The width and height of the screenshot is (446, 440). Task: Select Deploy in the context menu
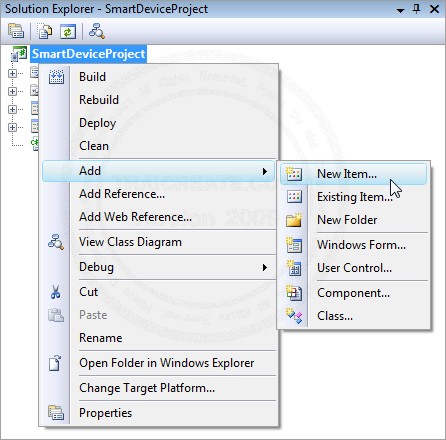[x=158, y=123]
